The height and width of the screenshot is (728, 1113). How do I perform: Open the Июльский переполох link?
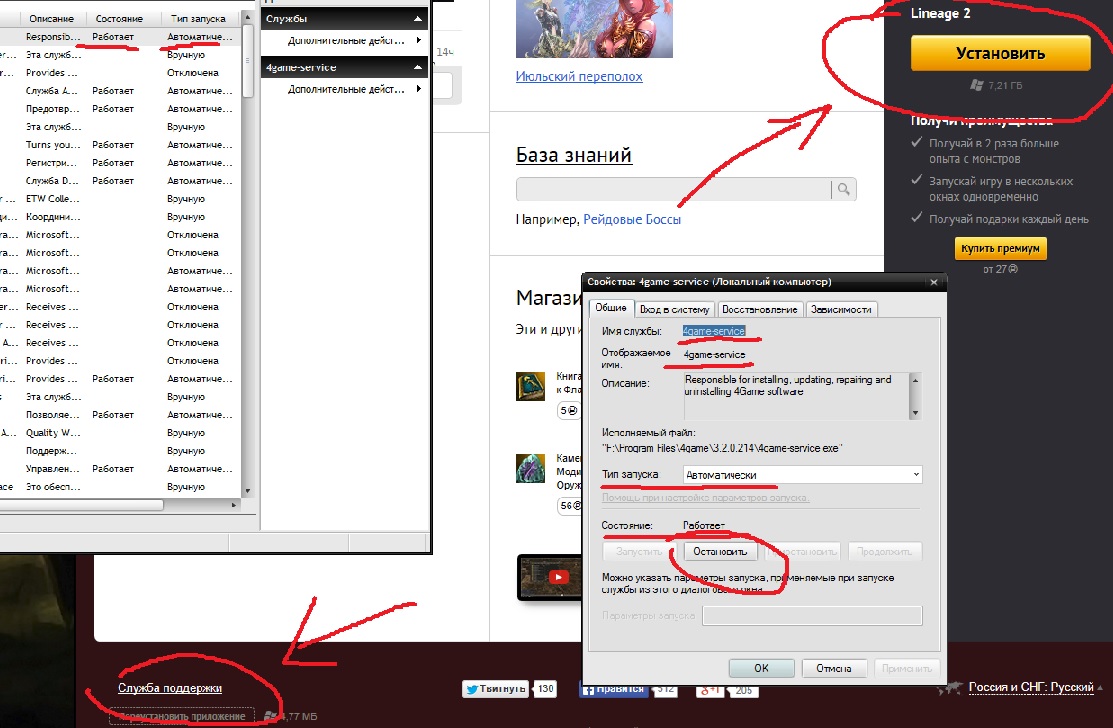[x=579, y=76]
